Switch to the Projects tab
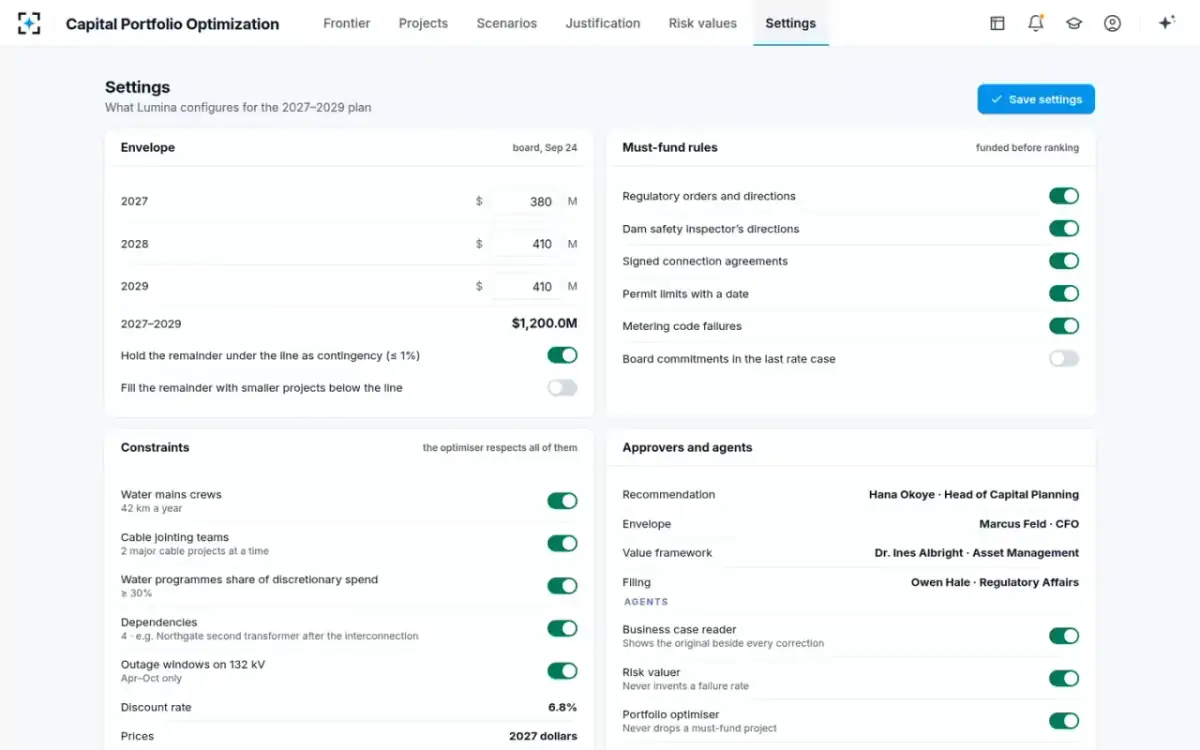This screenshot has width=1200, height=750. (x=423, y=23)
